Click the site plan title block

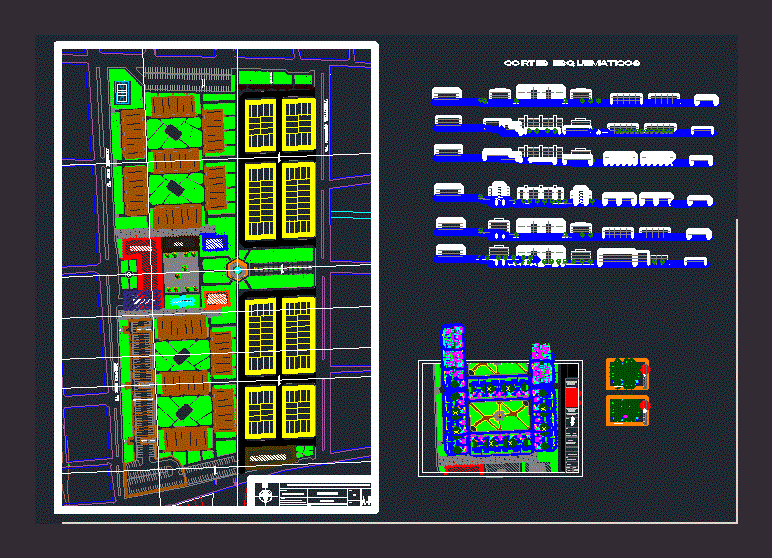pos(310,494)
